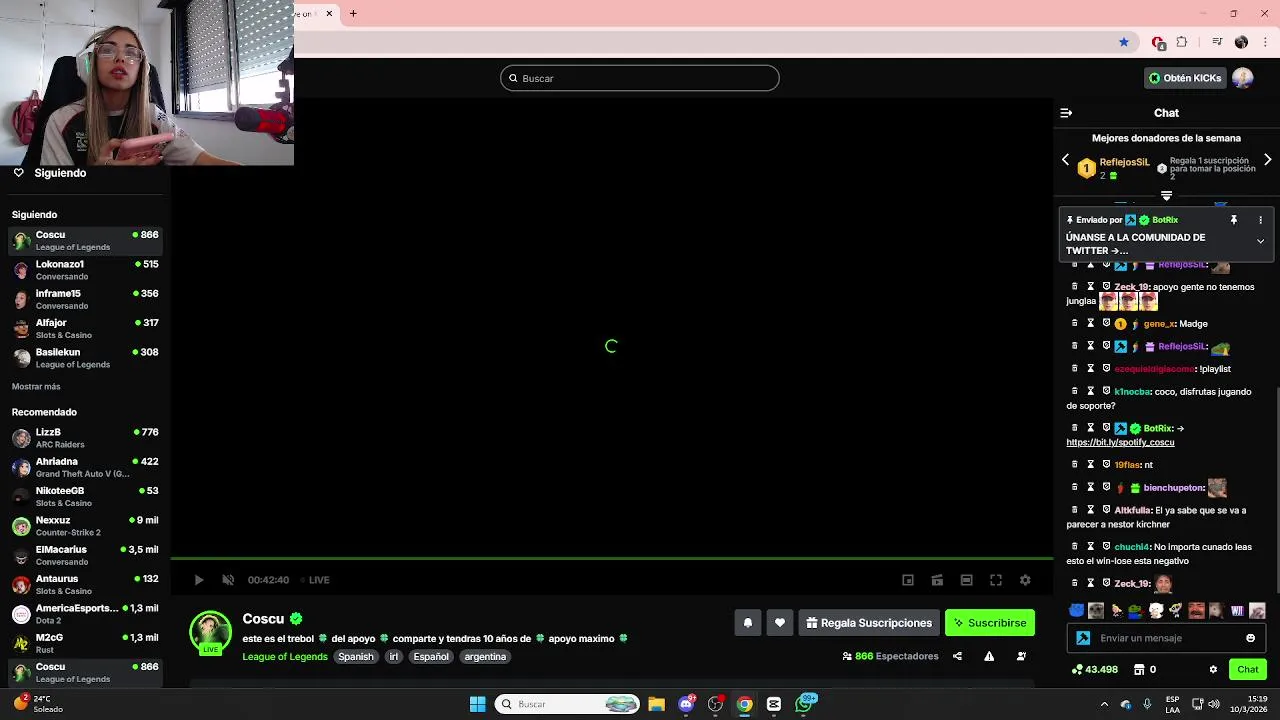This screenshot has height=720, width=1280.
Task: Click Obtén KICKs button
Action: (x=1185, y=78)
